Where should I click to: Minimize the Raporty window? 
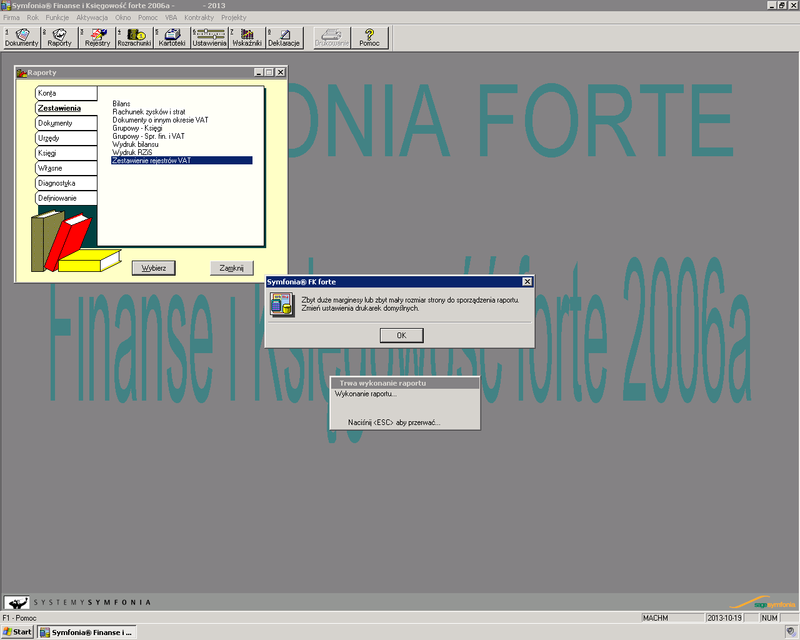point(259,72)
